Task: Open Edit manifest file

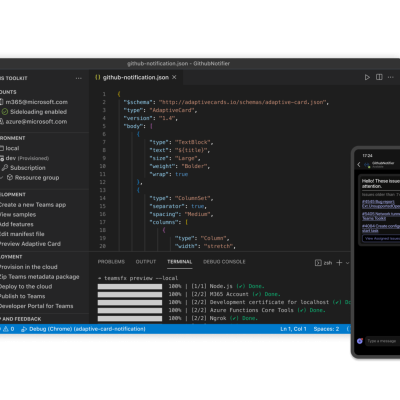Action: [x=22, y=234]
